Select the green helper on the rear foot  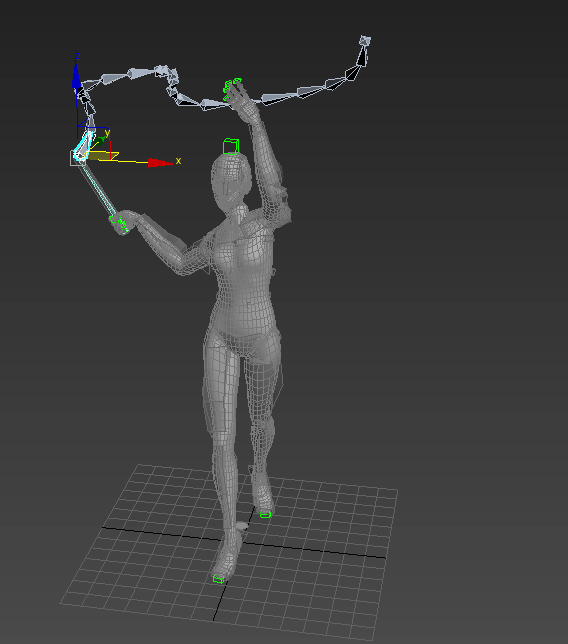pos(265,514)
